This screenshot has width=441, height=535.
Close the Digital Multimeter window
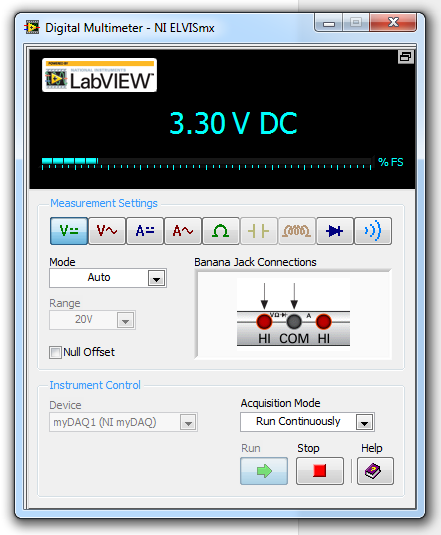pyautogui.click(x=393, y=23)
